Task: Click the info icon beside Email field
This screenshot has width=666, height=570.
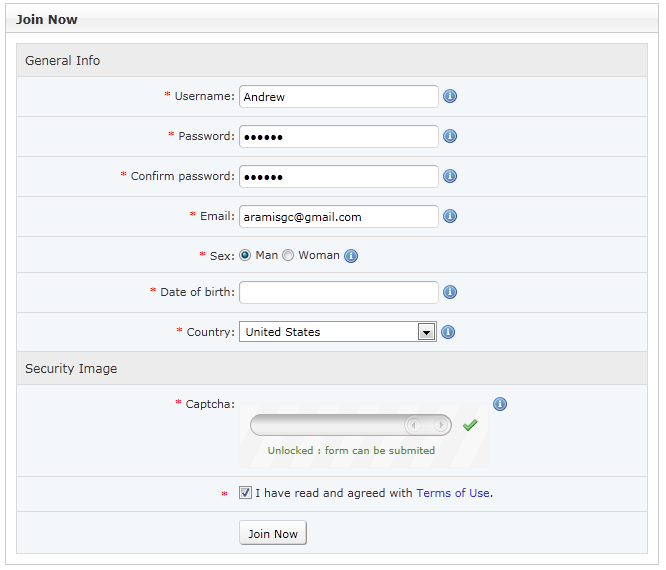Action: pyautogui.click(x=450, y=216)
